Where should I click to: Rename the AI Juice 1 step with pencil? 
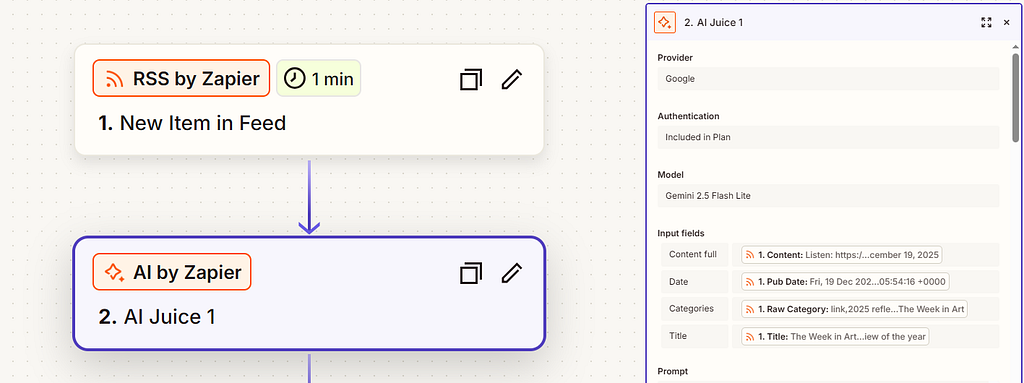coord(511,273)
